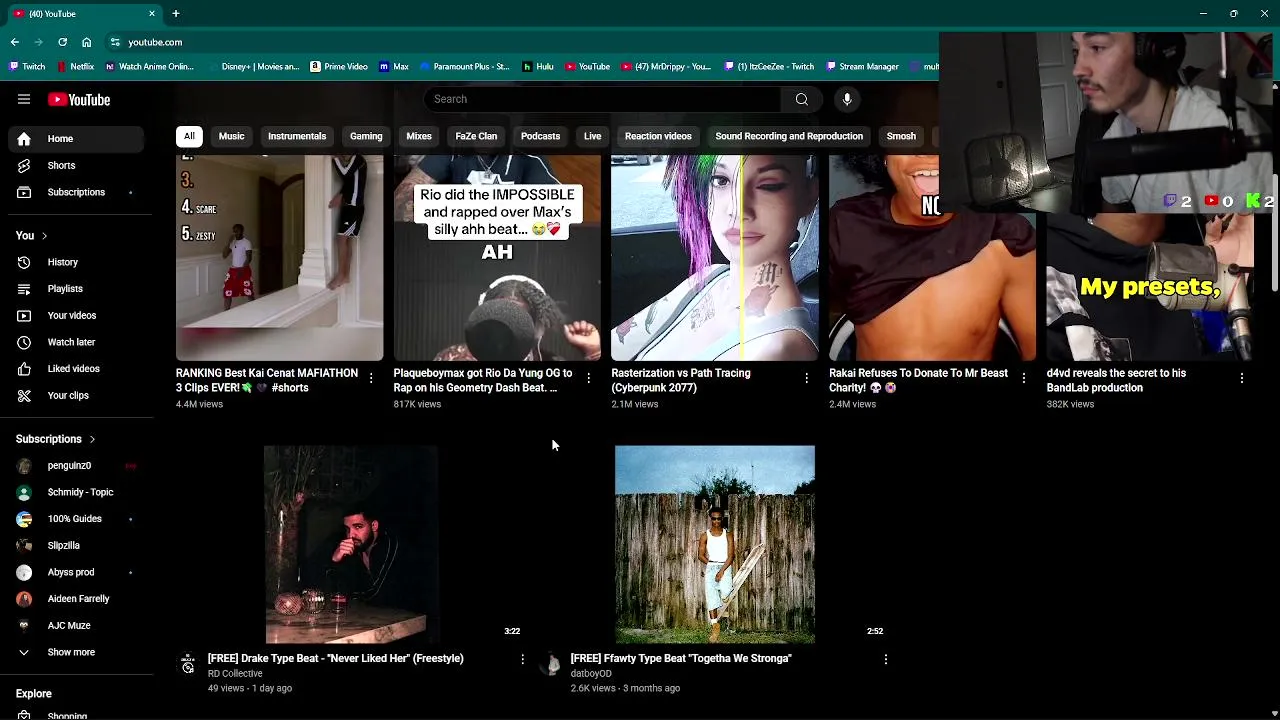1280x720 pixels.
Task: Open a new browser tab
Action: 176,14
